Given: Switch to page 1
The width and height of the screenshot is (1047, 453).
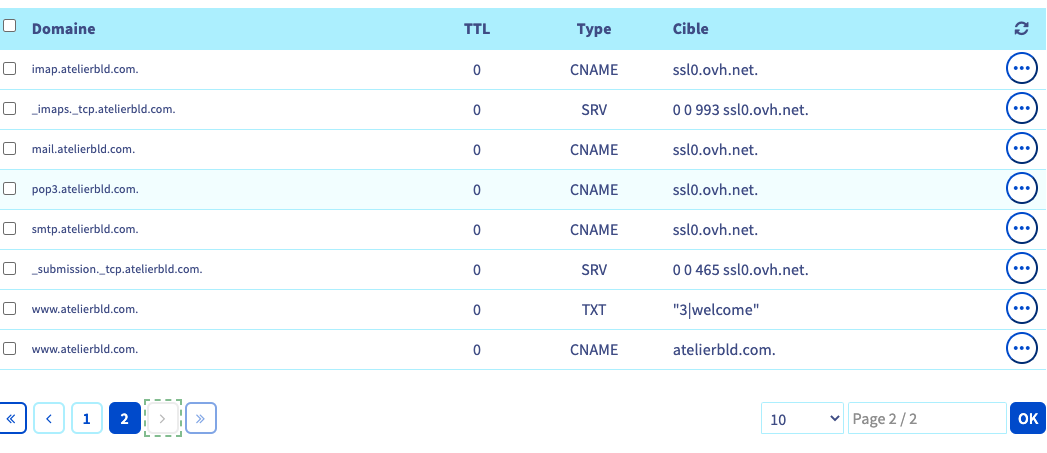Looking at the screenshot, I should (x=86, y=419).
